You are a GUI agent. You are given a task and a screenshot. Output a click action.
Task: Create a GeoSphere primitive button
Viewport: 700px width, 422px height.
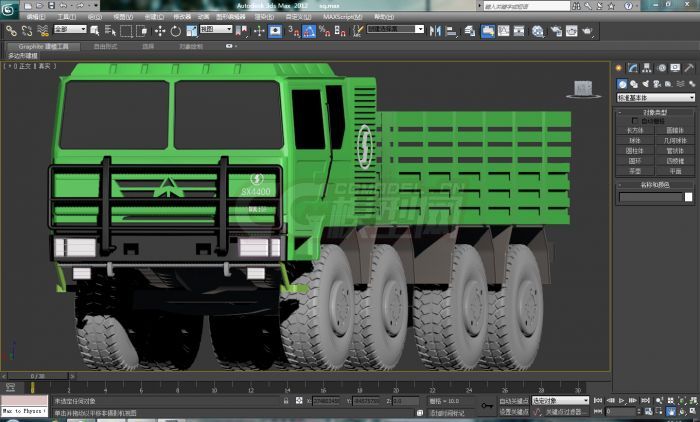coord(675,141)
